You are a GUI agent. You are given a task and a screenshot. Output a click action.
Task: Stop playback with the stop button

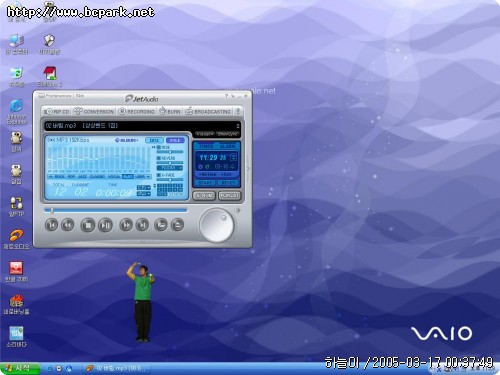coord(88,225)
